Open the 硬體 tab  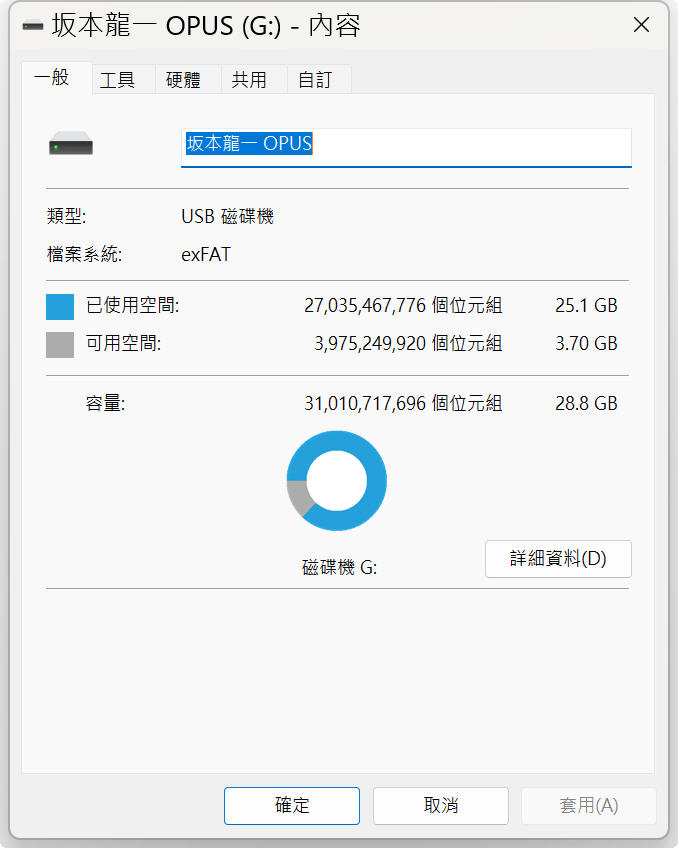point(183,80)
